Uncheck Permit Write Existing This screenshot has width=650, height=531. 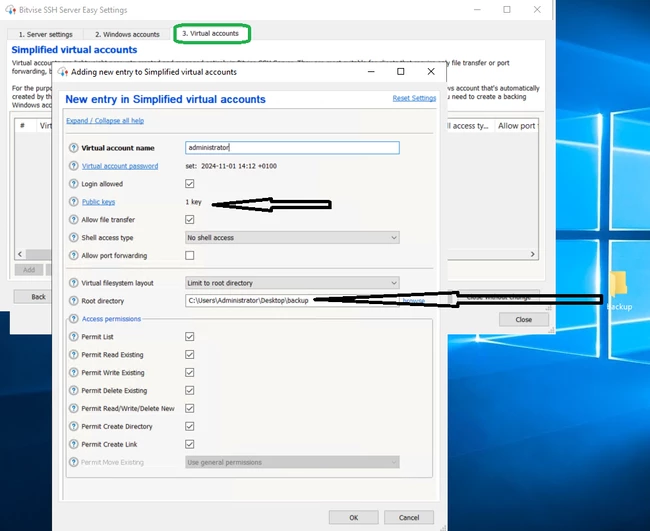tap(189, 372)
